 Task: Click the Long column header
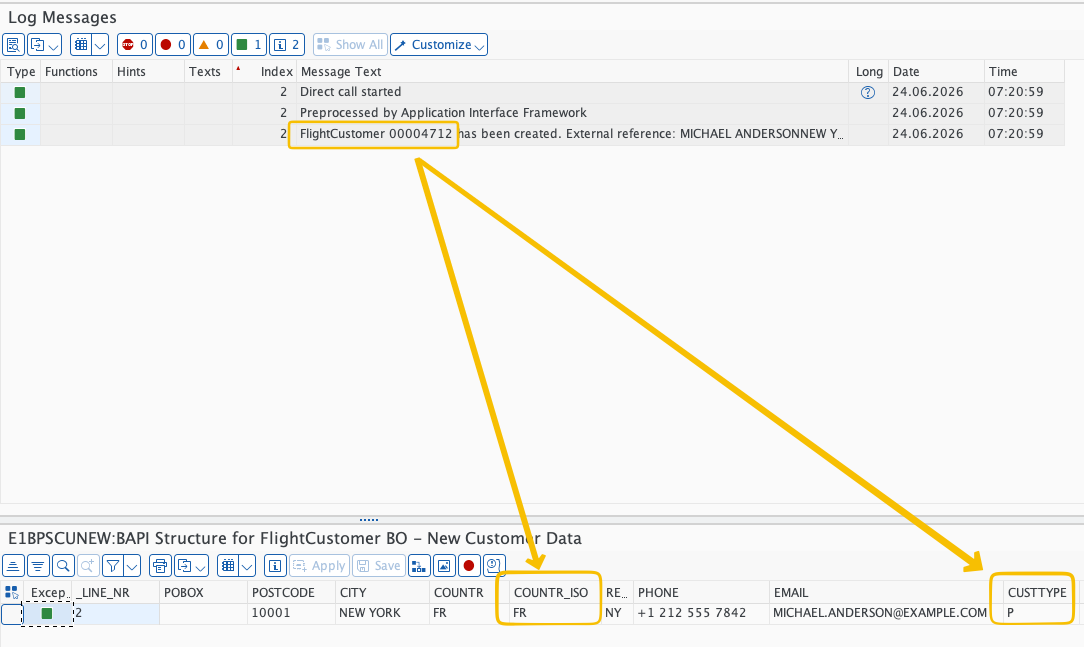click(x=869, y=71)
